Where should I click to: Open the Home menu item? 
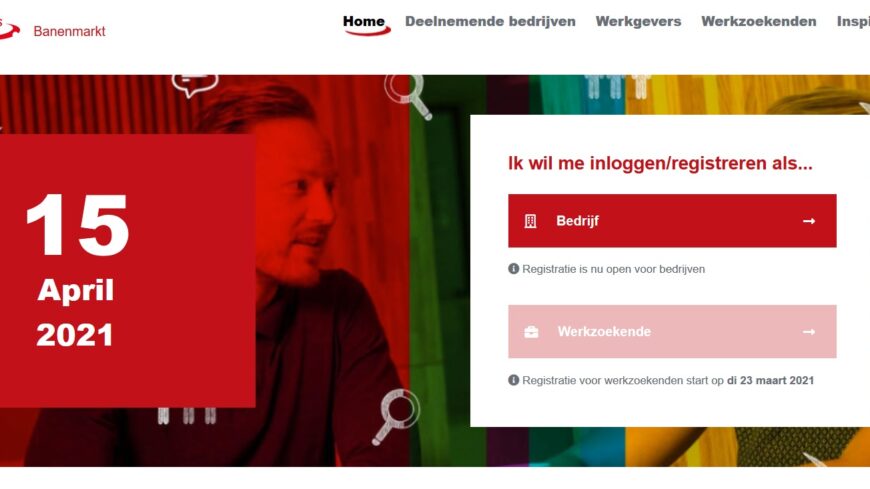coord(364,22)
